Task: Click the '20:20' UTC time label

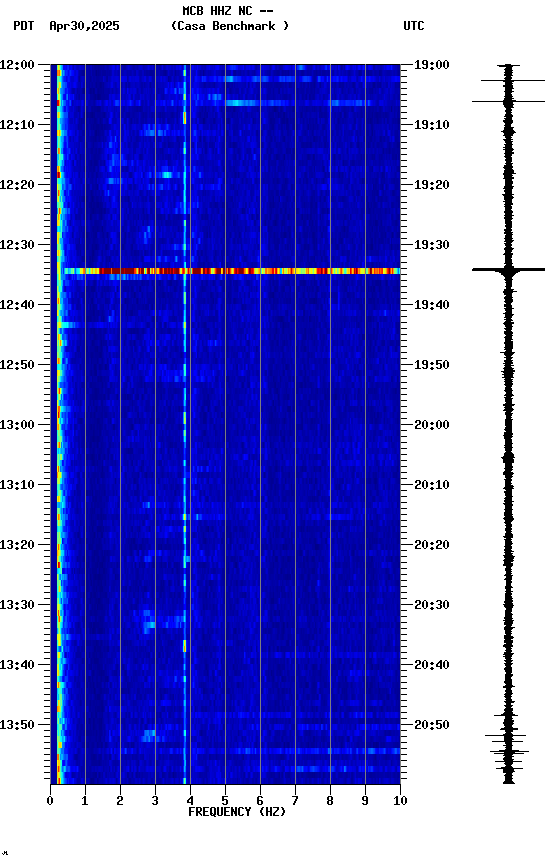Action: 432,546
